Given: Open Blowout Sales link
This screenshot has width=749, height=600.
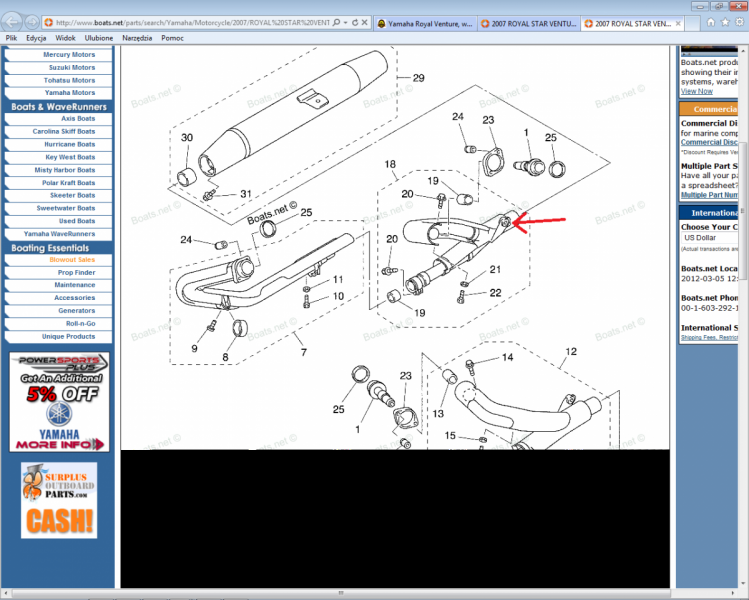Looking at the screenshot, I should click(72, 260).
